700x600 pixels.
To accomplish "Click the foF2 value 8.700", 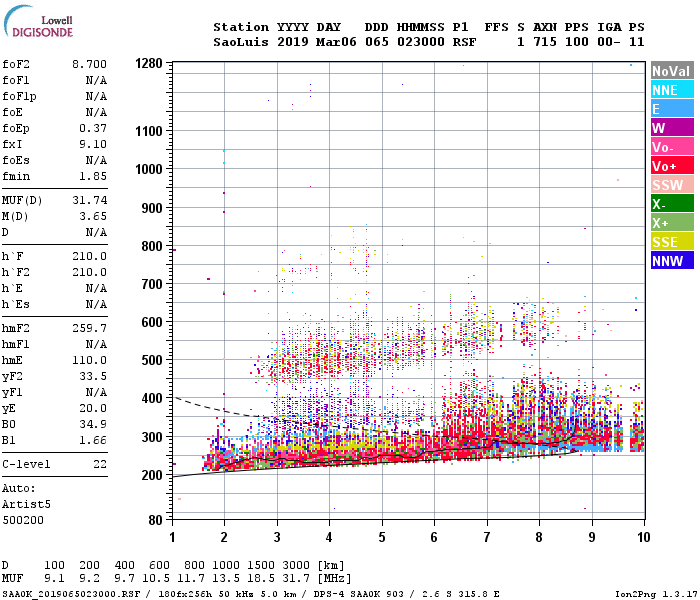I will tap(89, 64).
